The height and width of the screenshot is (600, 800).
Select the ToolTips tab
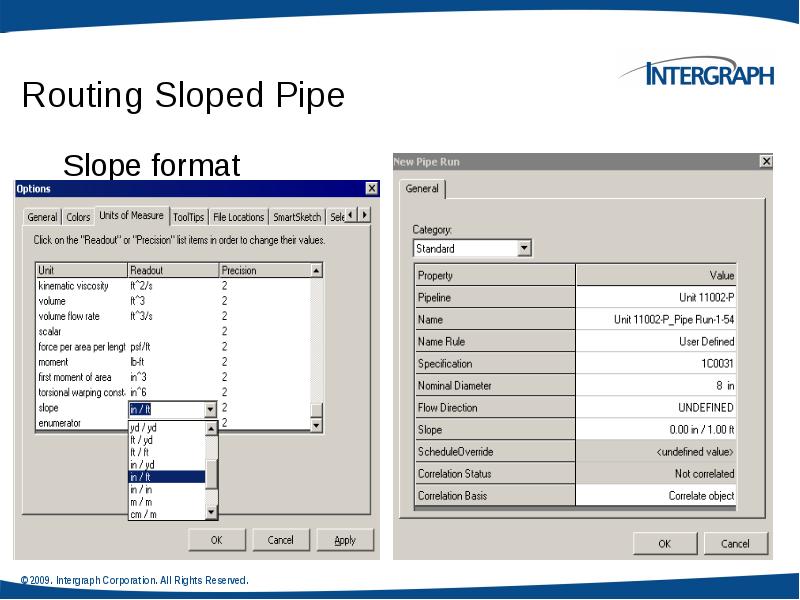click(188, 217)
